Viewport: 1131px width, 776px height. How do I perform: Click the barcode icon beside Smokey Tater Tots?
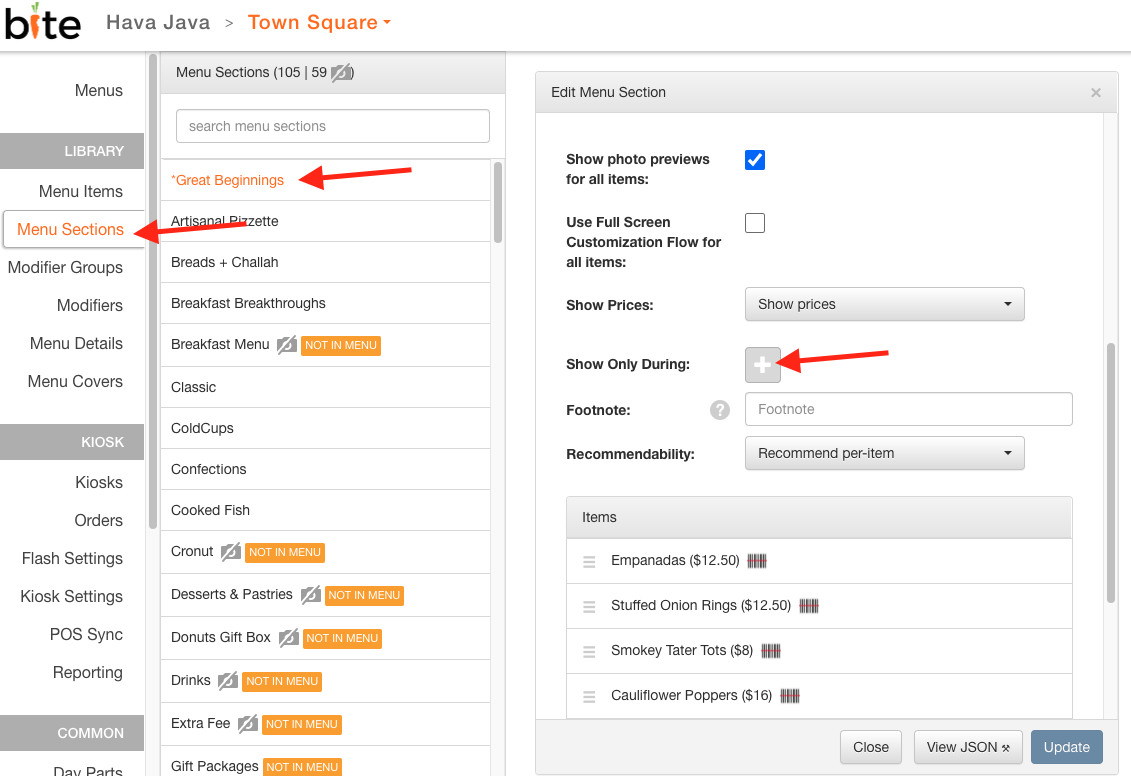(x=770, y=651)
